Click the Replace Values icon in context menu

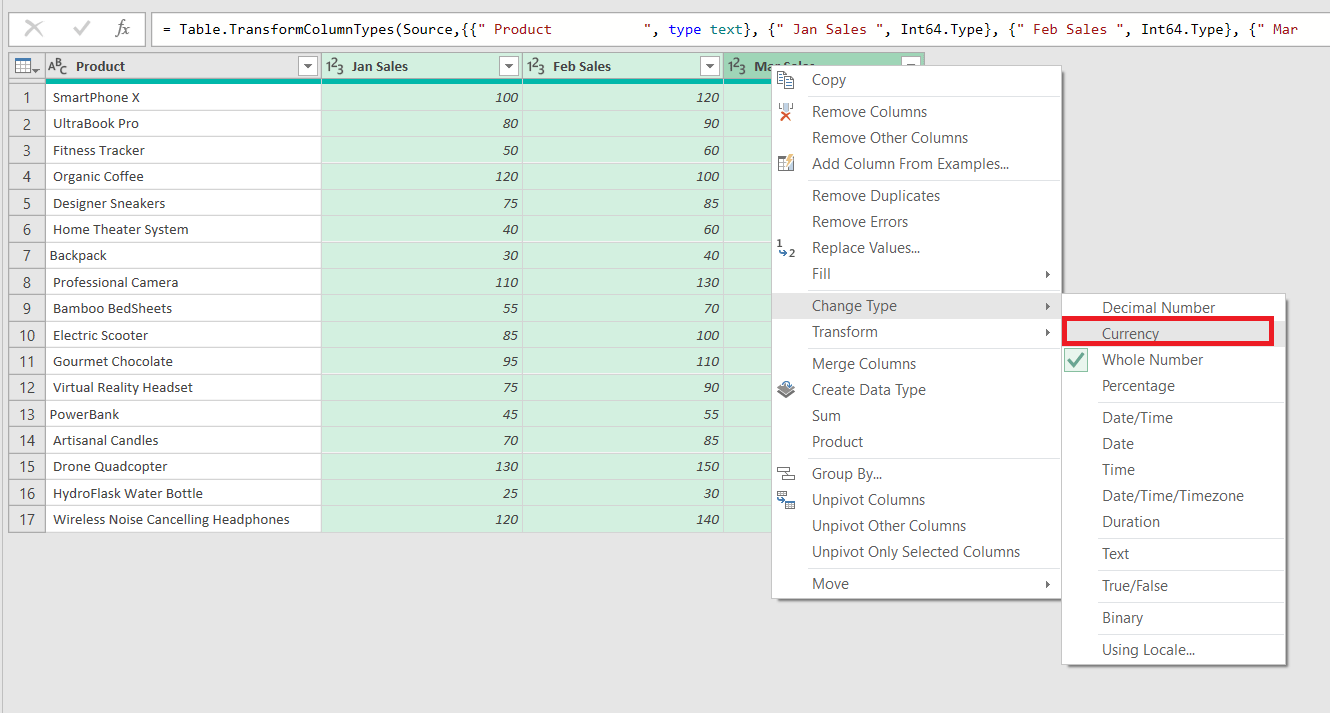[x=786, y=247]
